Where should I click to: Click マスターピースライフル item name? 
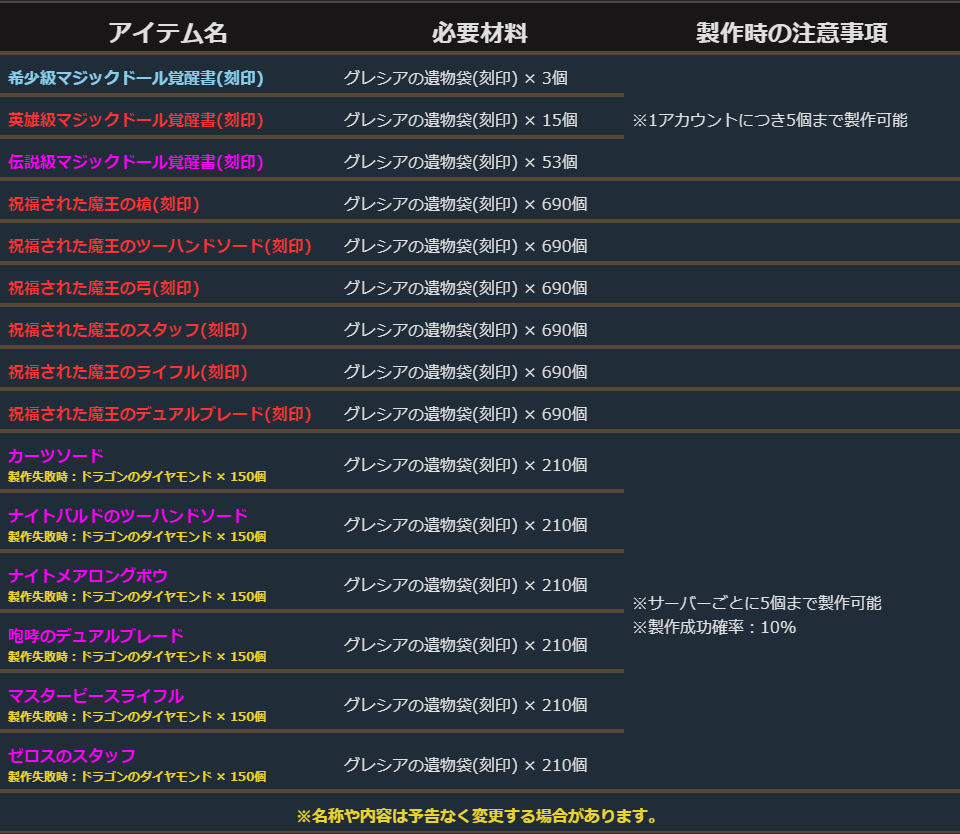pyautogui.click(x=96, y=696)
